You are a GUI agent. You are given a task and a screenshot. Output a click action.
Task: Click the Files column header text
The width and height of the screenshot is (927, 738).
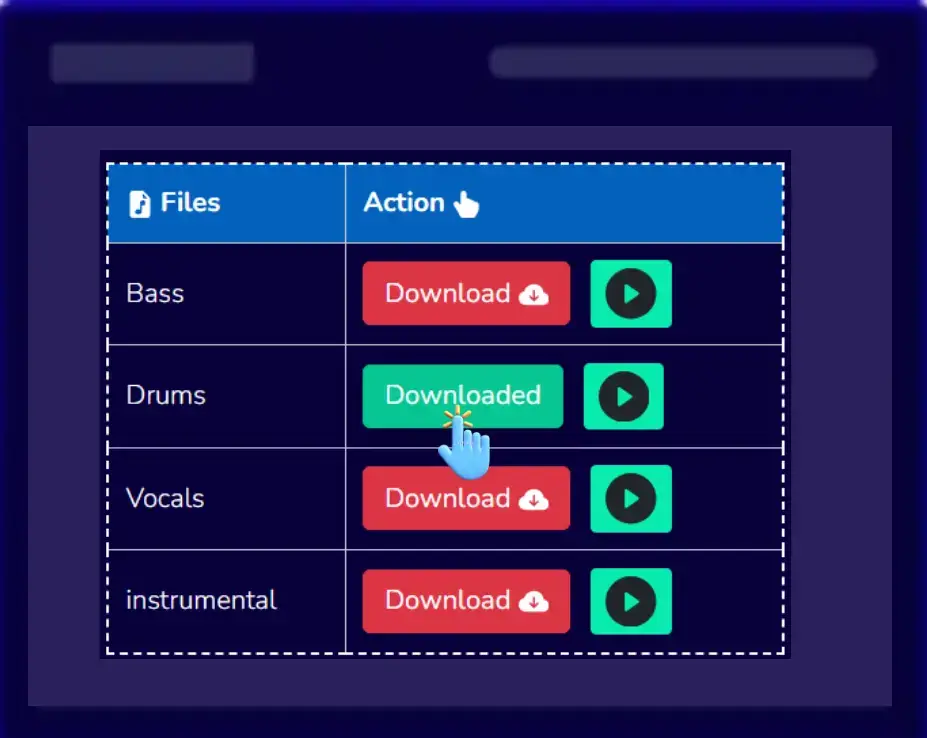(190, 203)
